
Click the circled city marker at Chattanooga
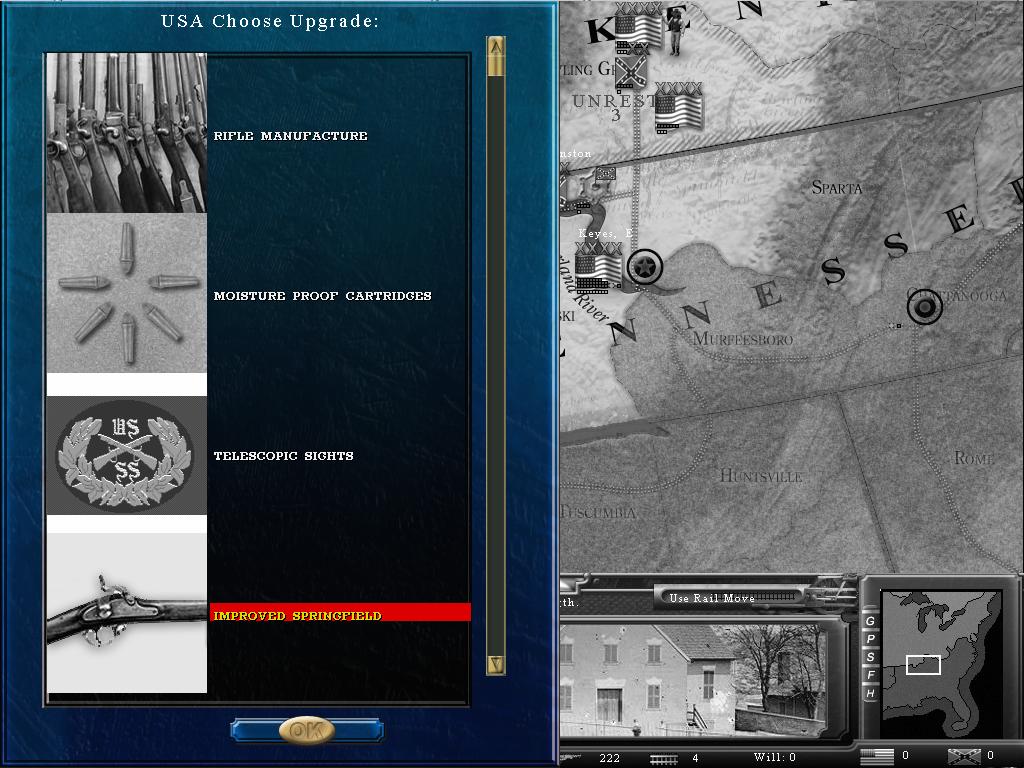click(925, 306)
